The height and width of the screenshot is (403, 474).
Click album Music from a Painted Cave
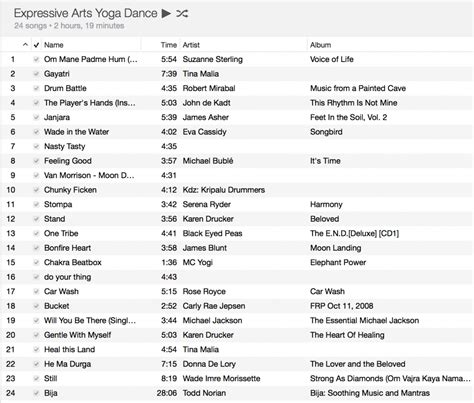(x=358, y=88)
